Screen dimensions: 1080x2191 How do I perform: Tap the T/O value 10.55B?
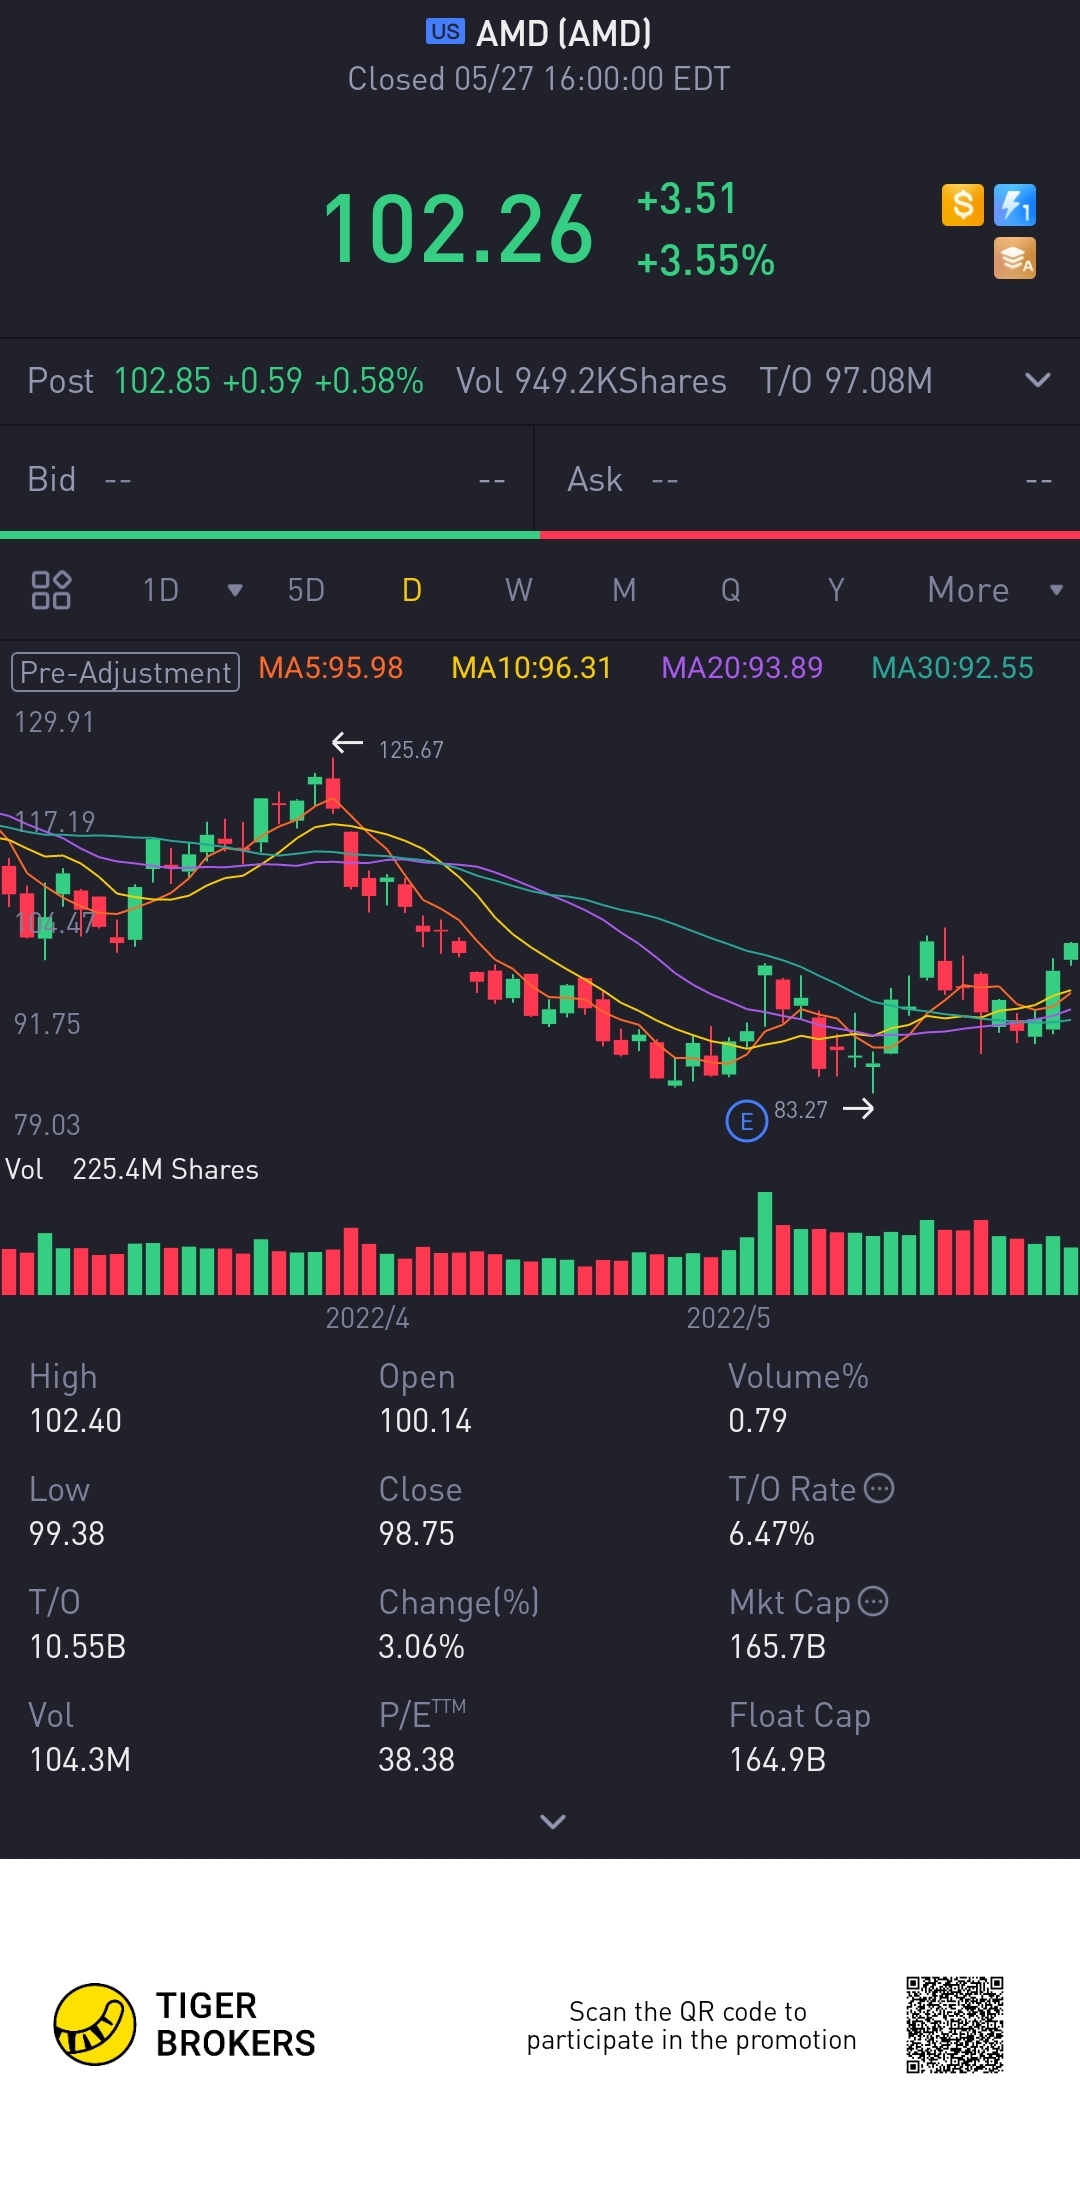[77, 1647]
